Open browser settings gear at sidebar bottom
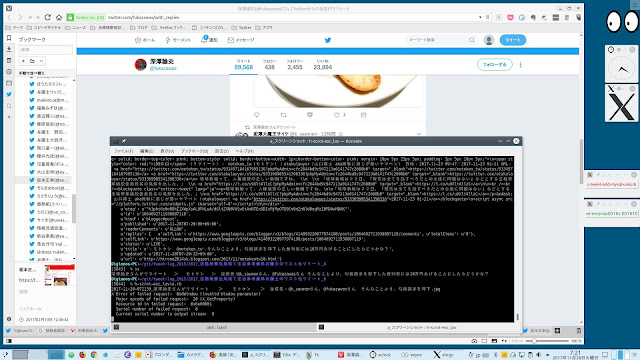This screenshot has width=640, height=360. click(9, 319)
